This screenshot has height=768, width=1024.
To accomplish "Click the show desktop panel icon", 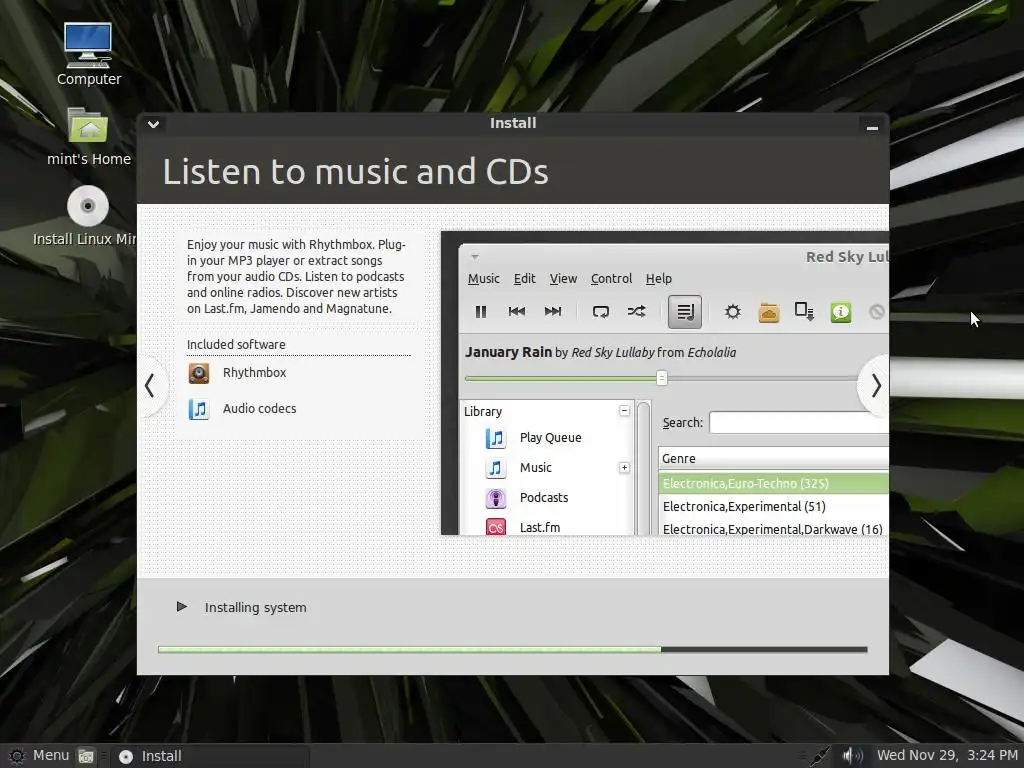I will tap(86, 756).
